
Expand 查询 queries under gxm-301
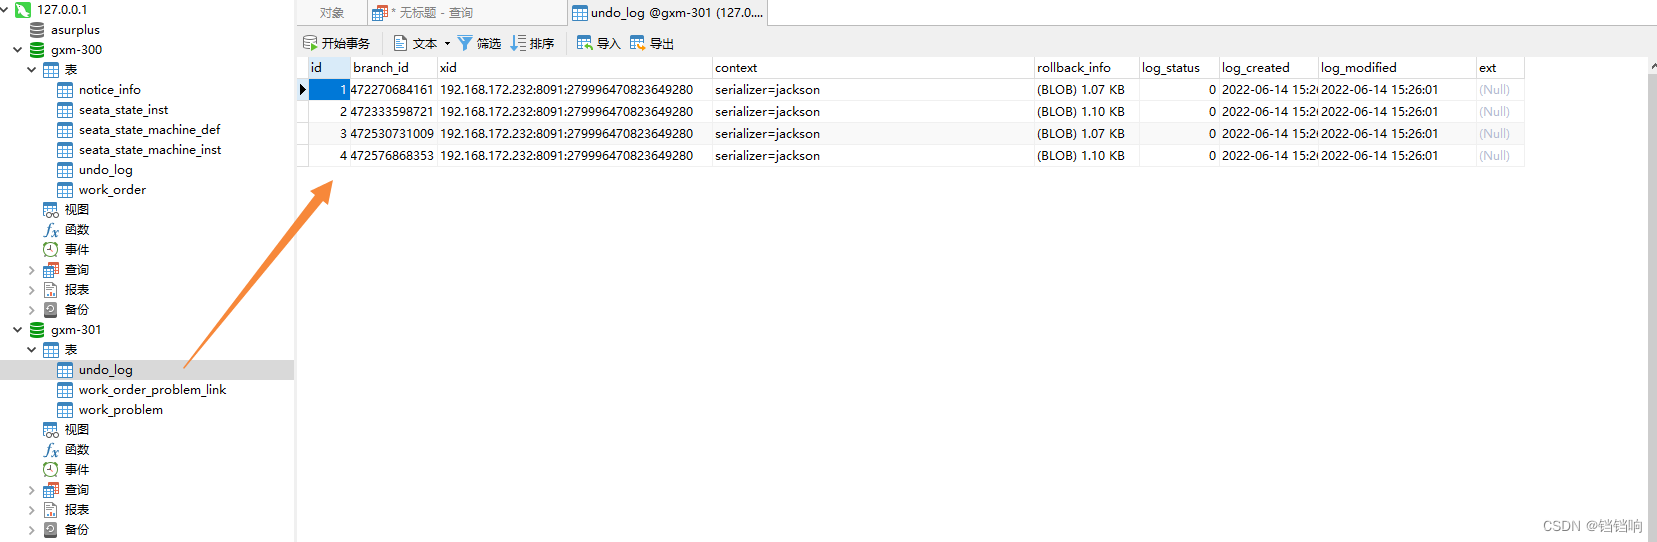(x=32, y=490)
